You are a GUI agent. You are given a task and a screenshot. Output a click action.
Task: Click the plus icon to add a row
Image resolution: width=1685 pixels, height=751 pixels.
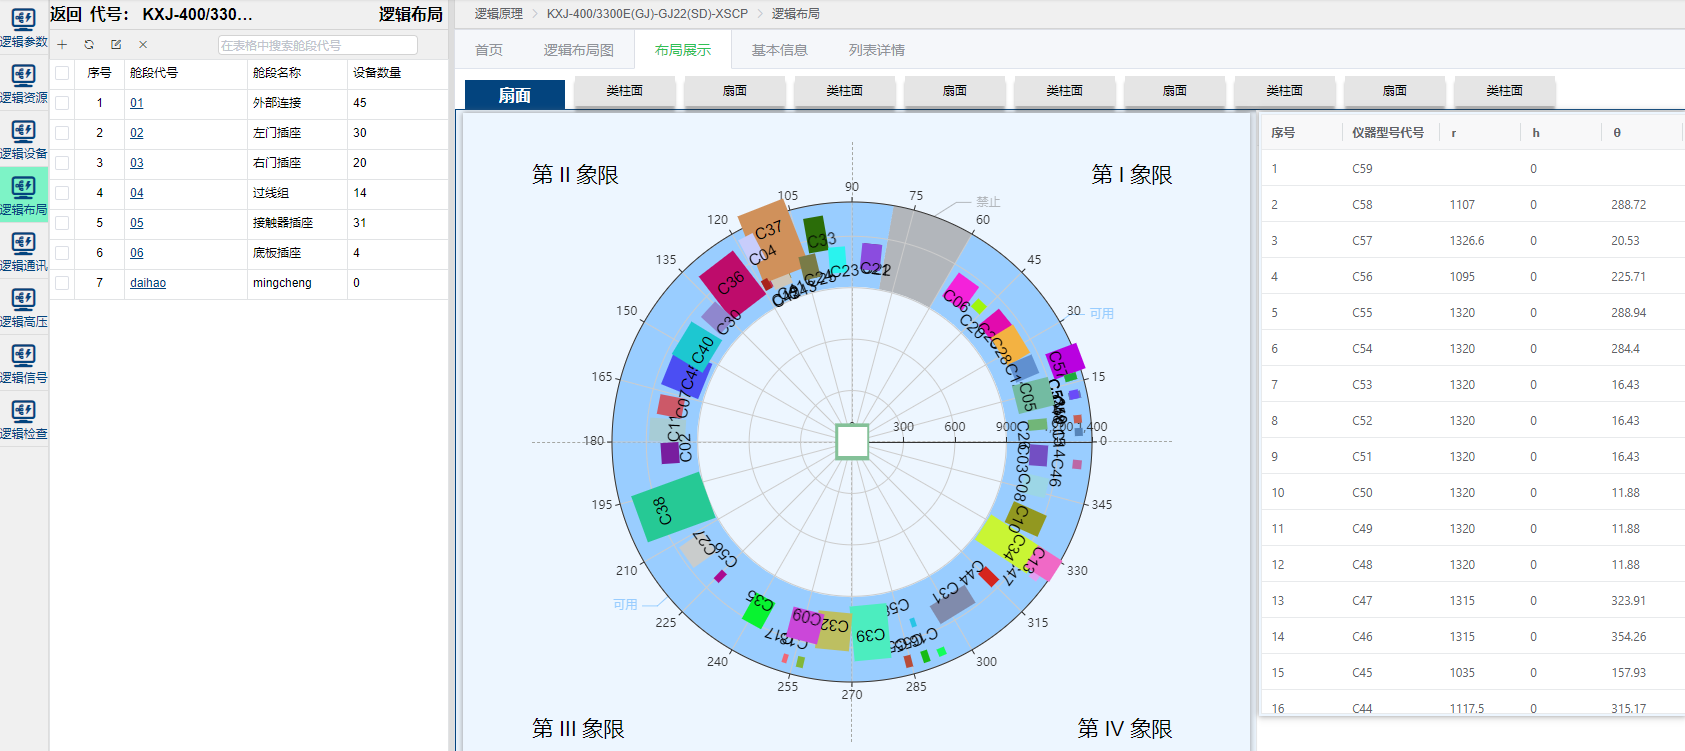click(62, 45)
